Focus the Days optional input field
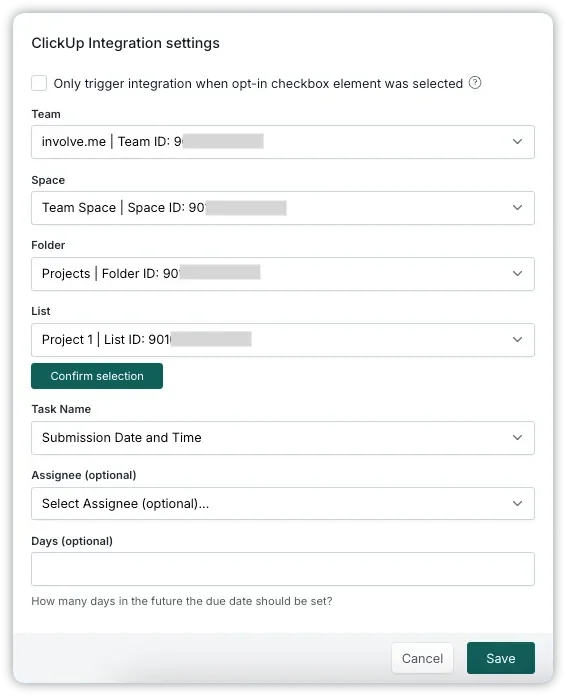This screenshot has width=566, height=696. click(283, 569)
